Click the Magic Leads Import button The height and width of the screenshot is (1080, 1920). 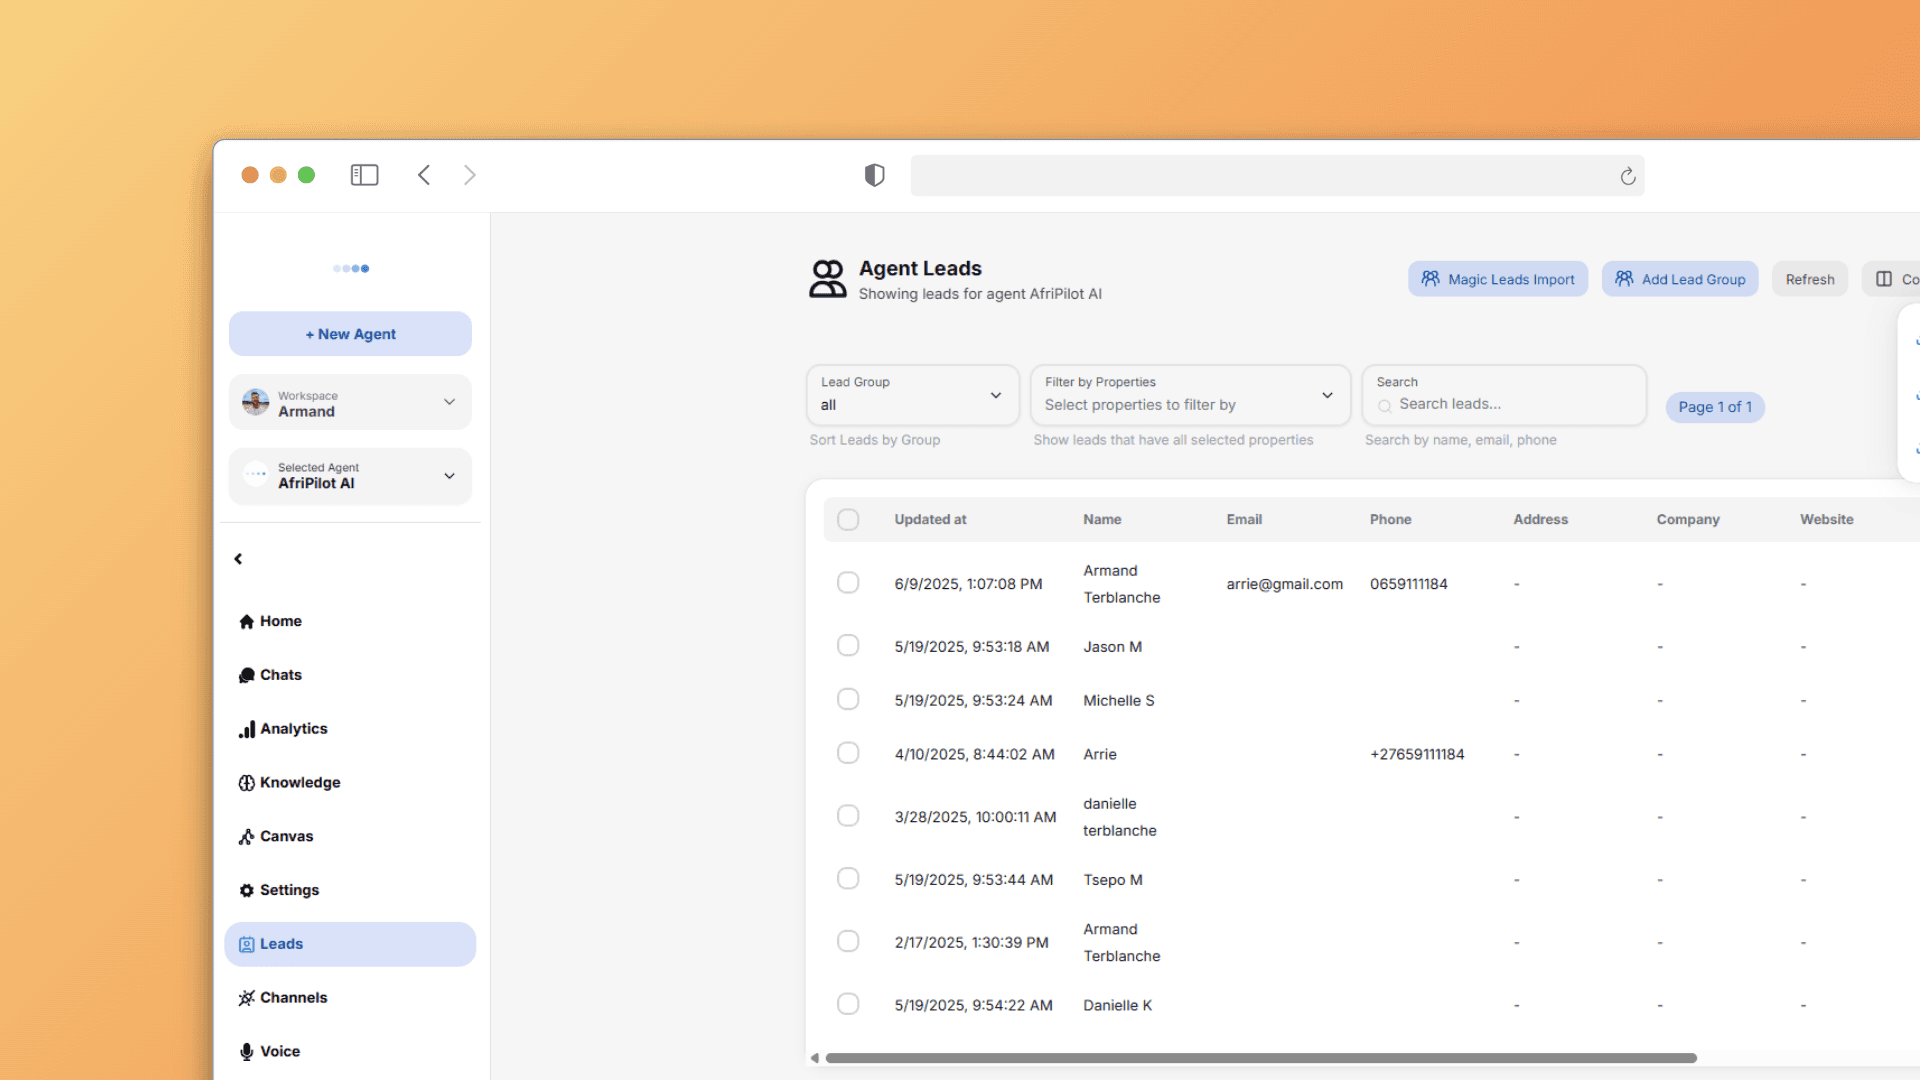click(1497, 279)
